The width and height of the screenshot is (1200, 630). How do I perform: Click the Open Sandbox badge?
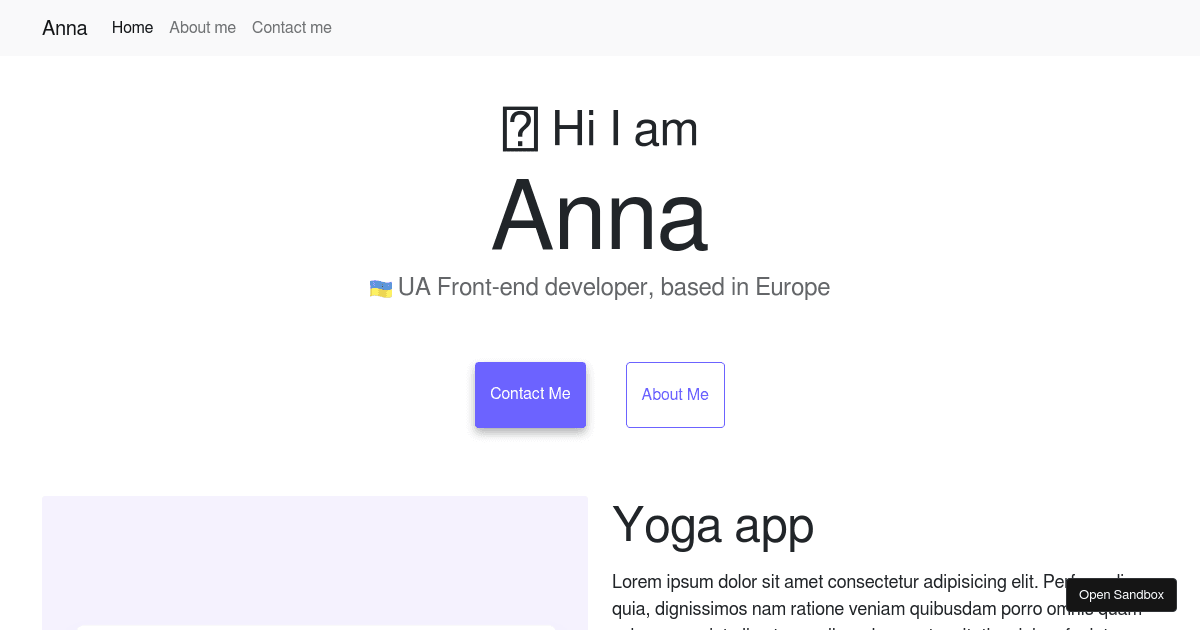pos(1120,594)
